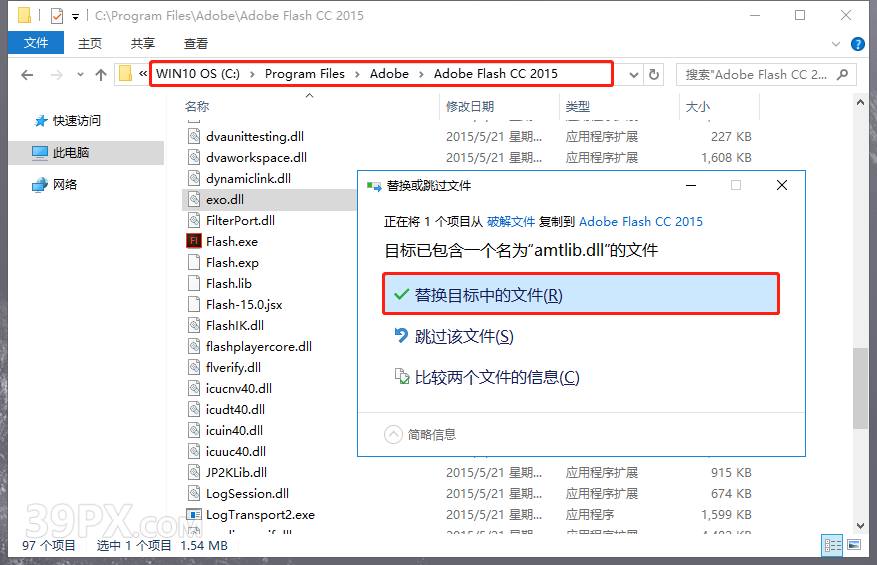
Task: Select the icuuc40.dll file icon
Action: [194, 451]
